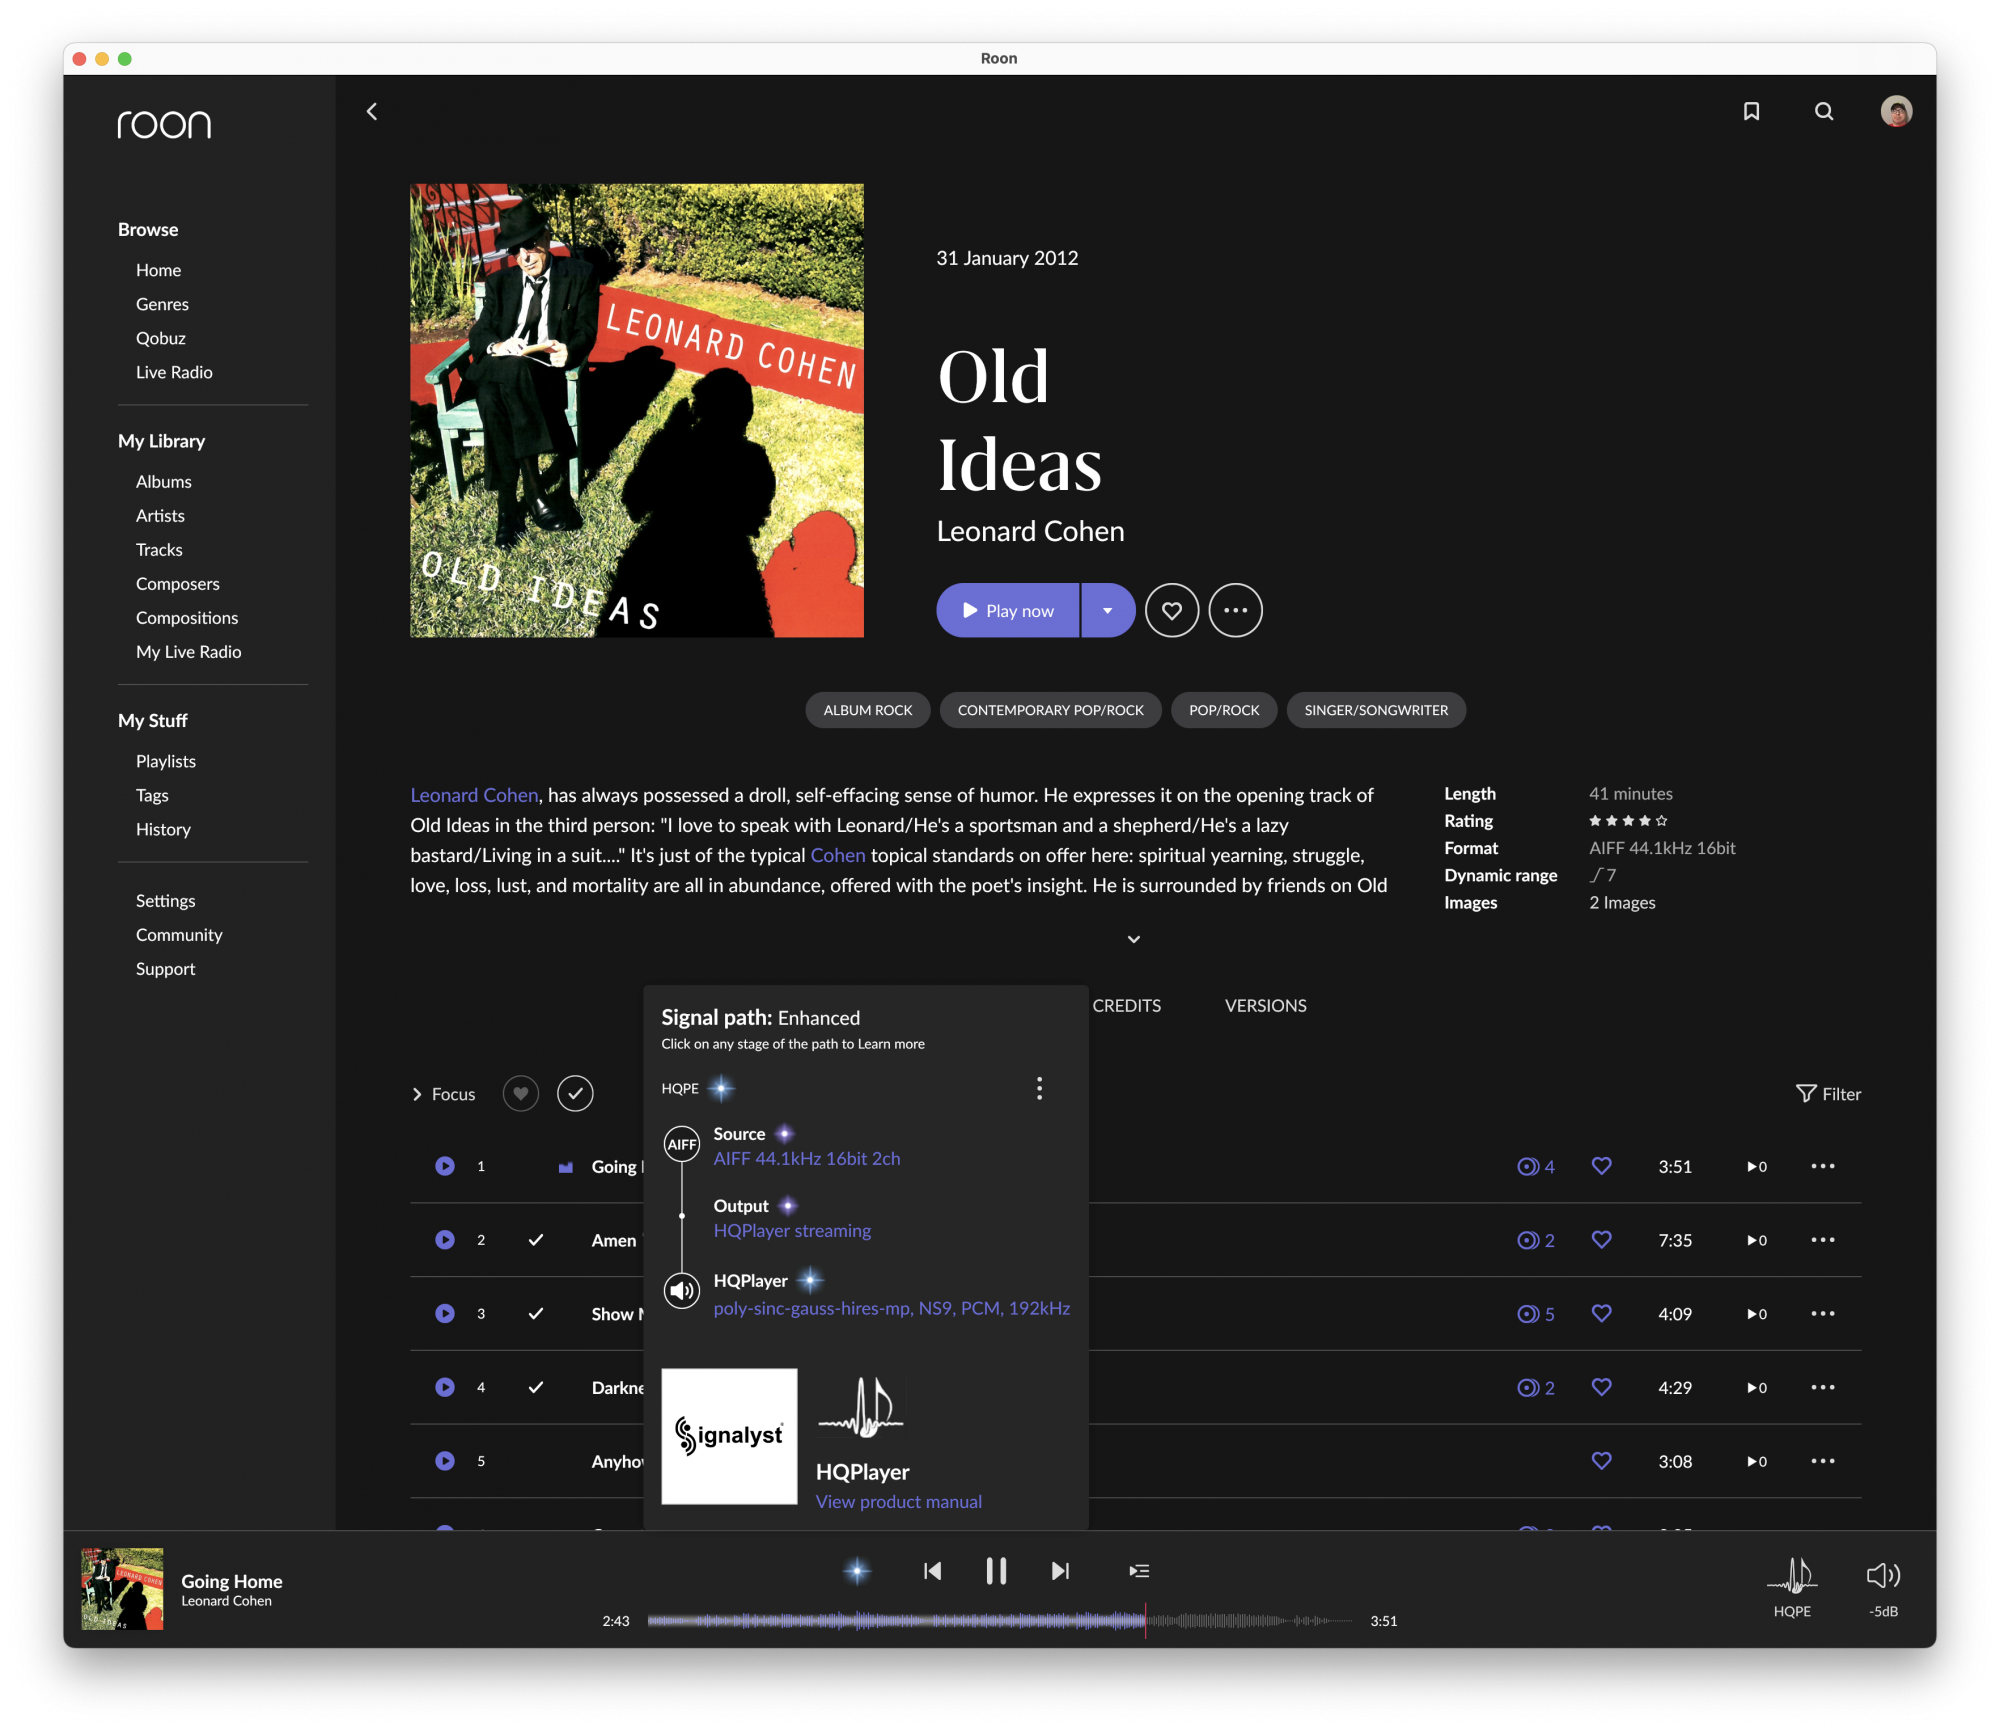This screenshot has width=2000, height=1732.
Task: Click the bookmark icon in top bar
Action: (1751, 111)
